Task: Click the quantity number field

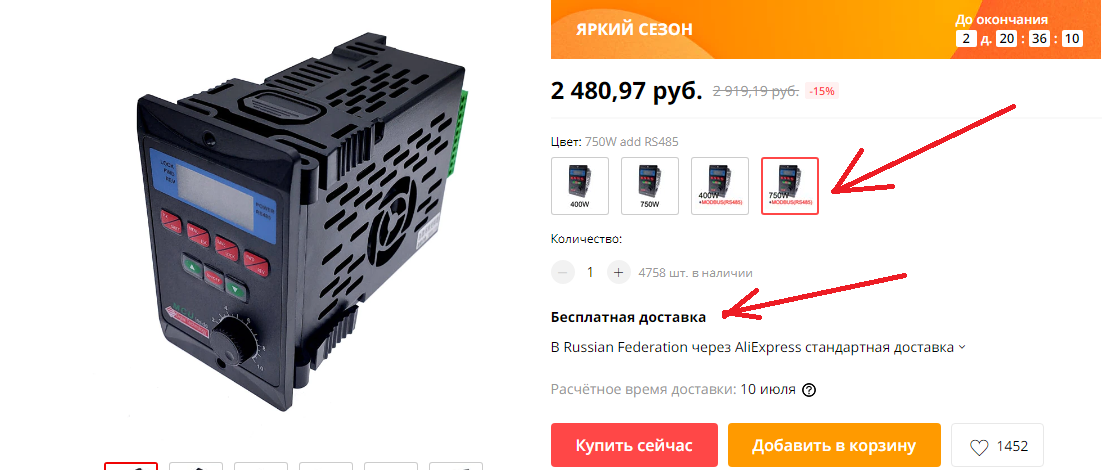Action: tap(591, 273)
